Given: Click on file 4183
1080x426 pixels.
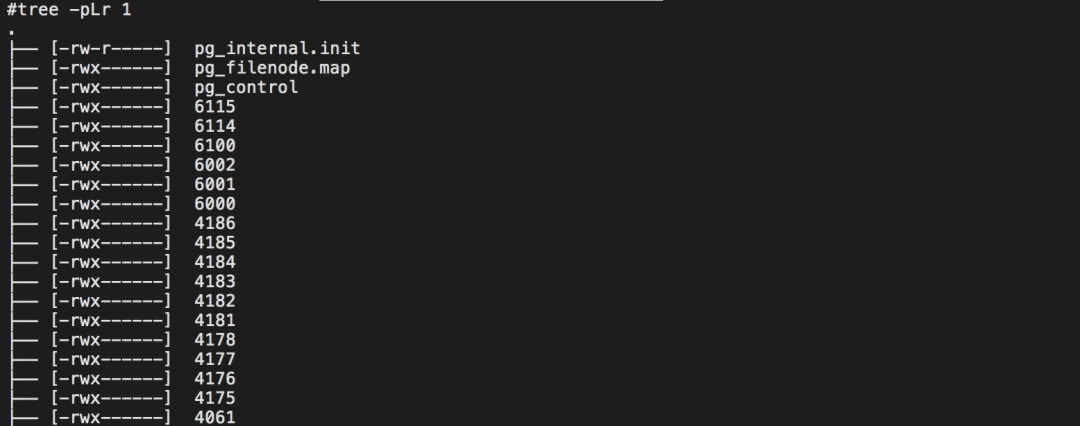Looking at the screenshot, I should click(x=215, y=282).
